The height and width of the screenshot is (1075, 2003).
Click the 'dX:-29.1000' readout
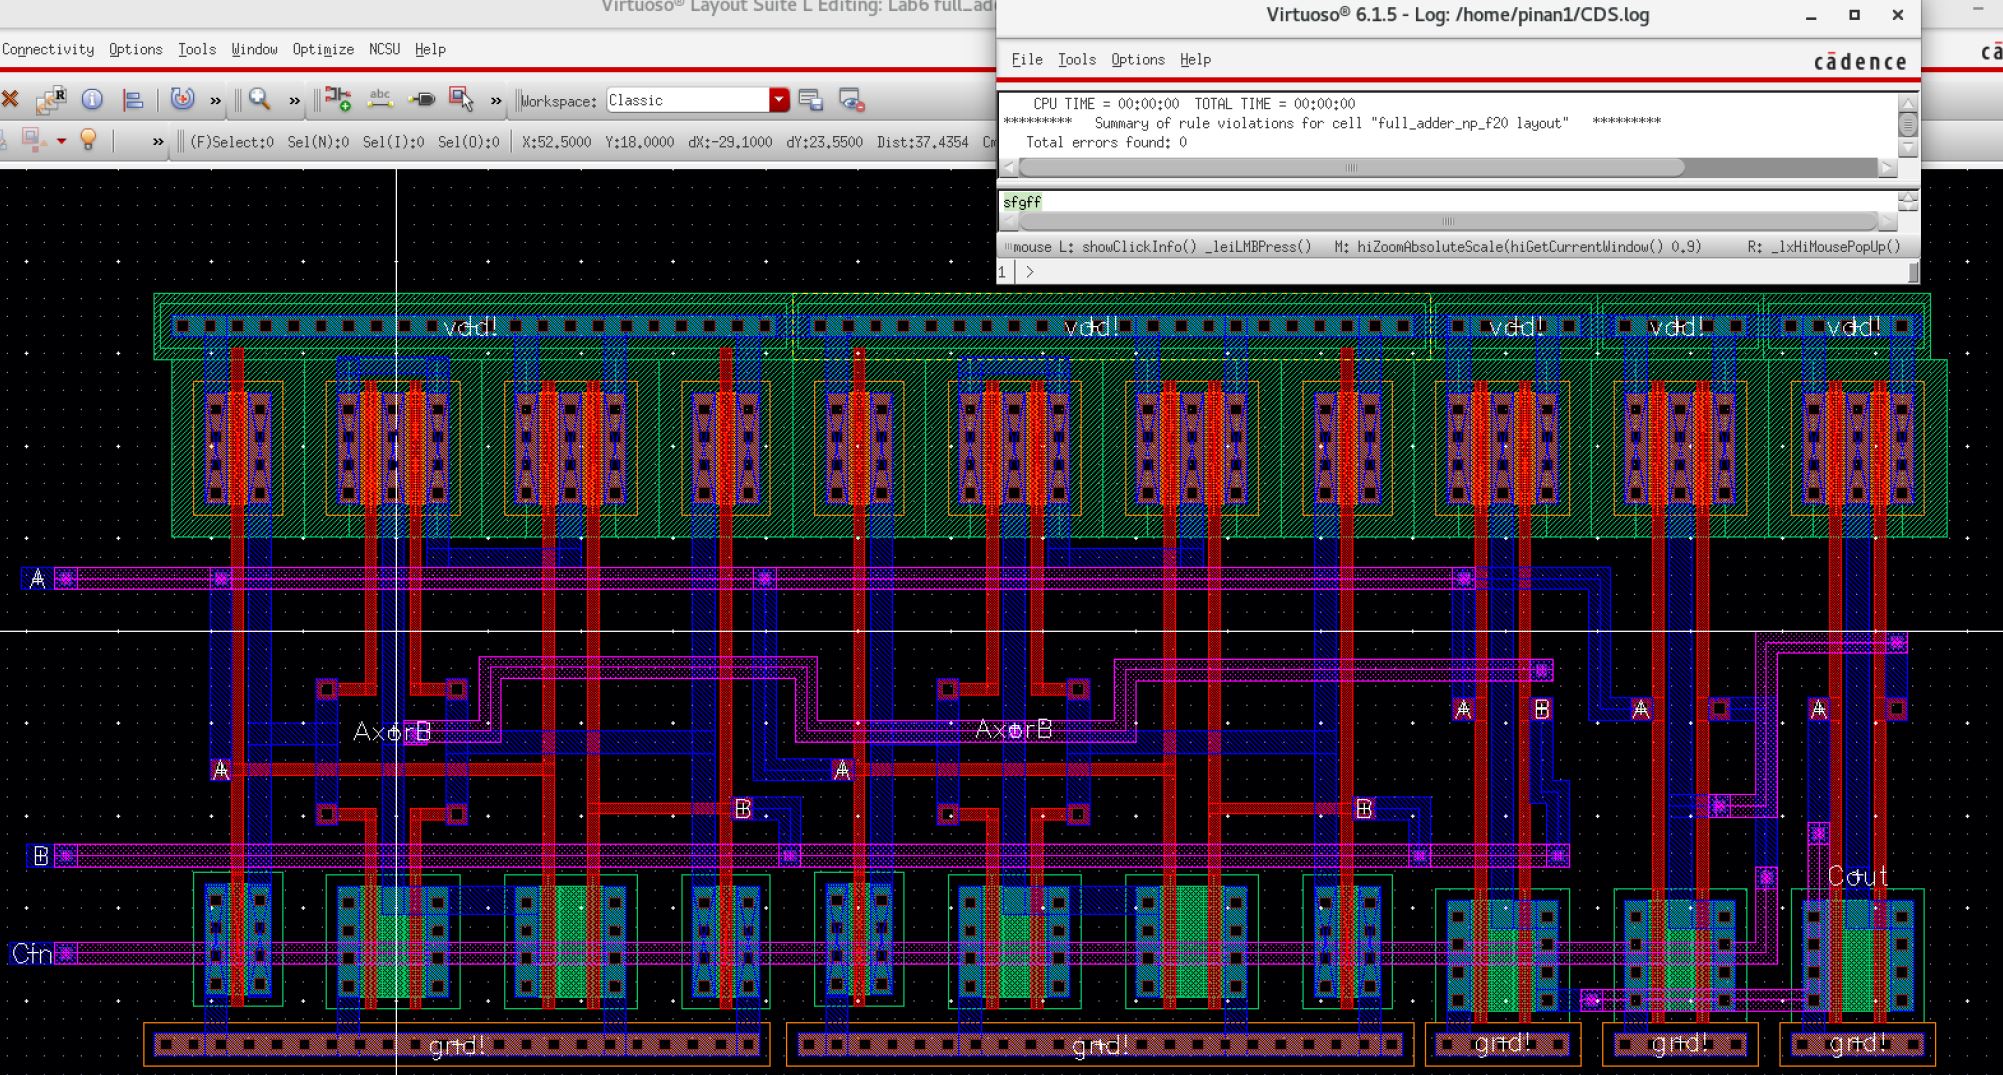coord(730,142)
